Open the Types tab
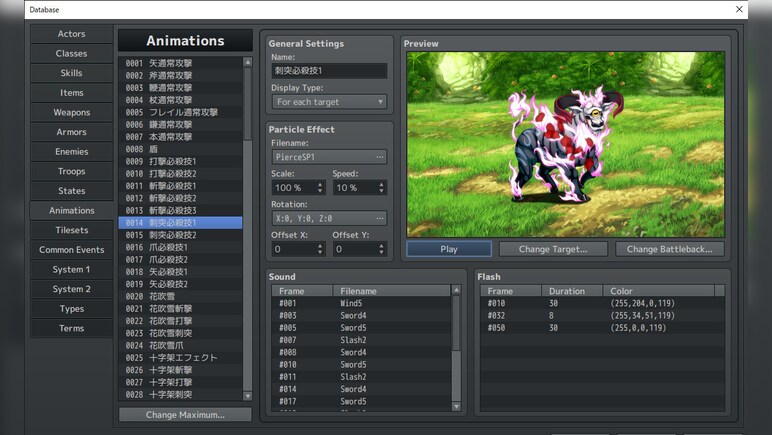The image size is (772, 435). pos(71,309)
